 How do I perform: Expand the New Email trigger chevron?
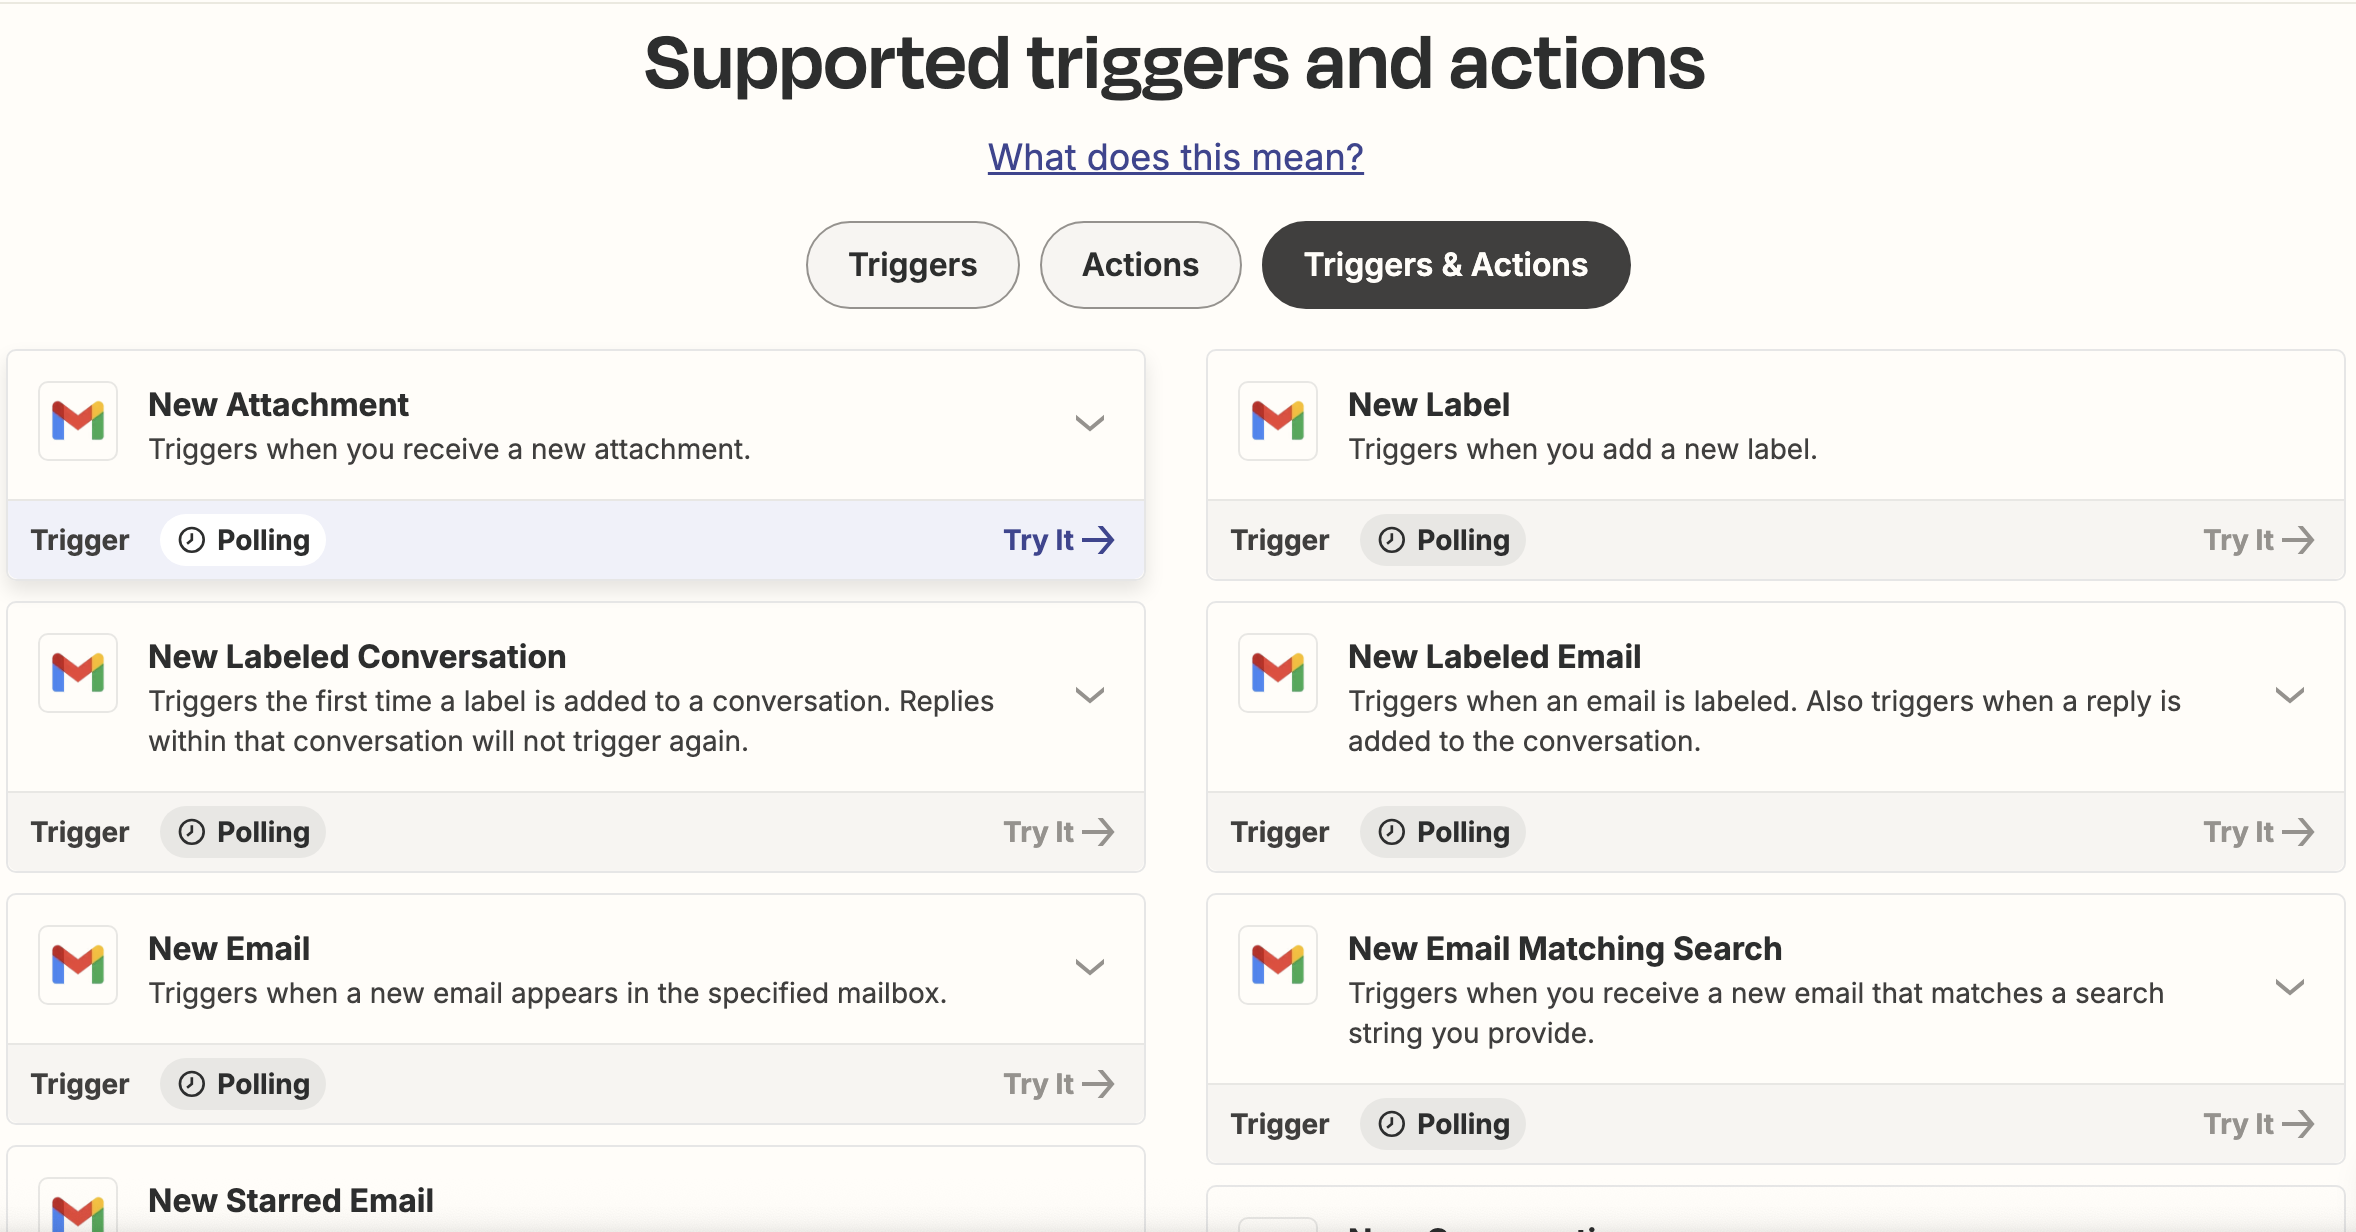pyautogui.click(x=1089, y=967)
